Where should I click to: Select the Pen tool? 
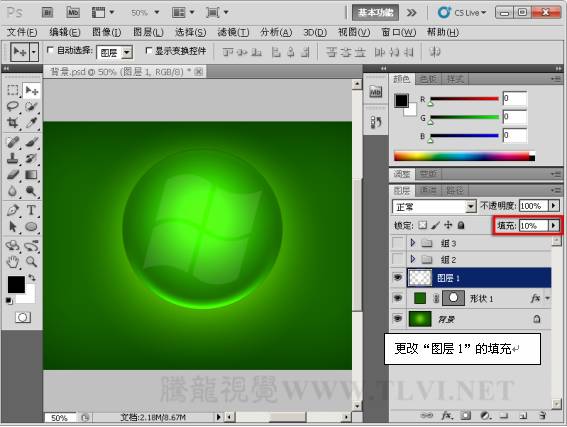coord(13,210)
